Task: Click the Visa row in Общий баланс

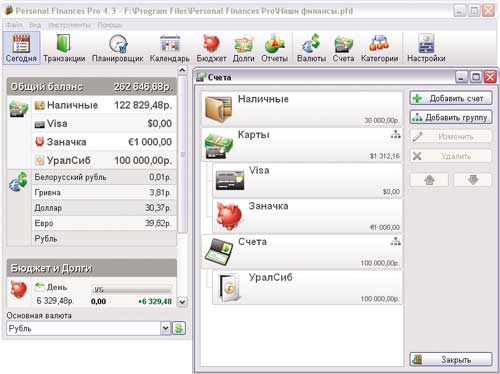Action: tap(104, 124)
